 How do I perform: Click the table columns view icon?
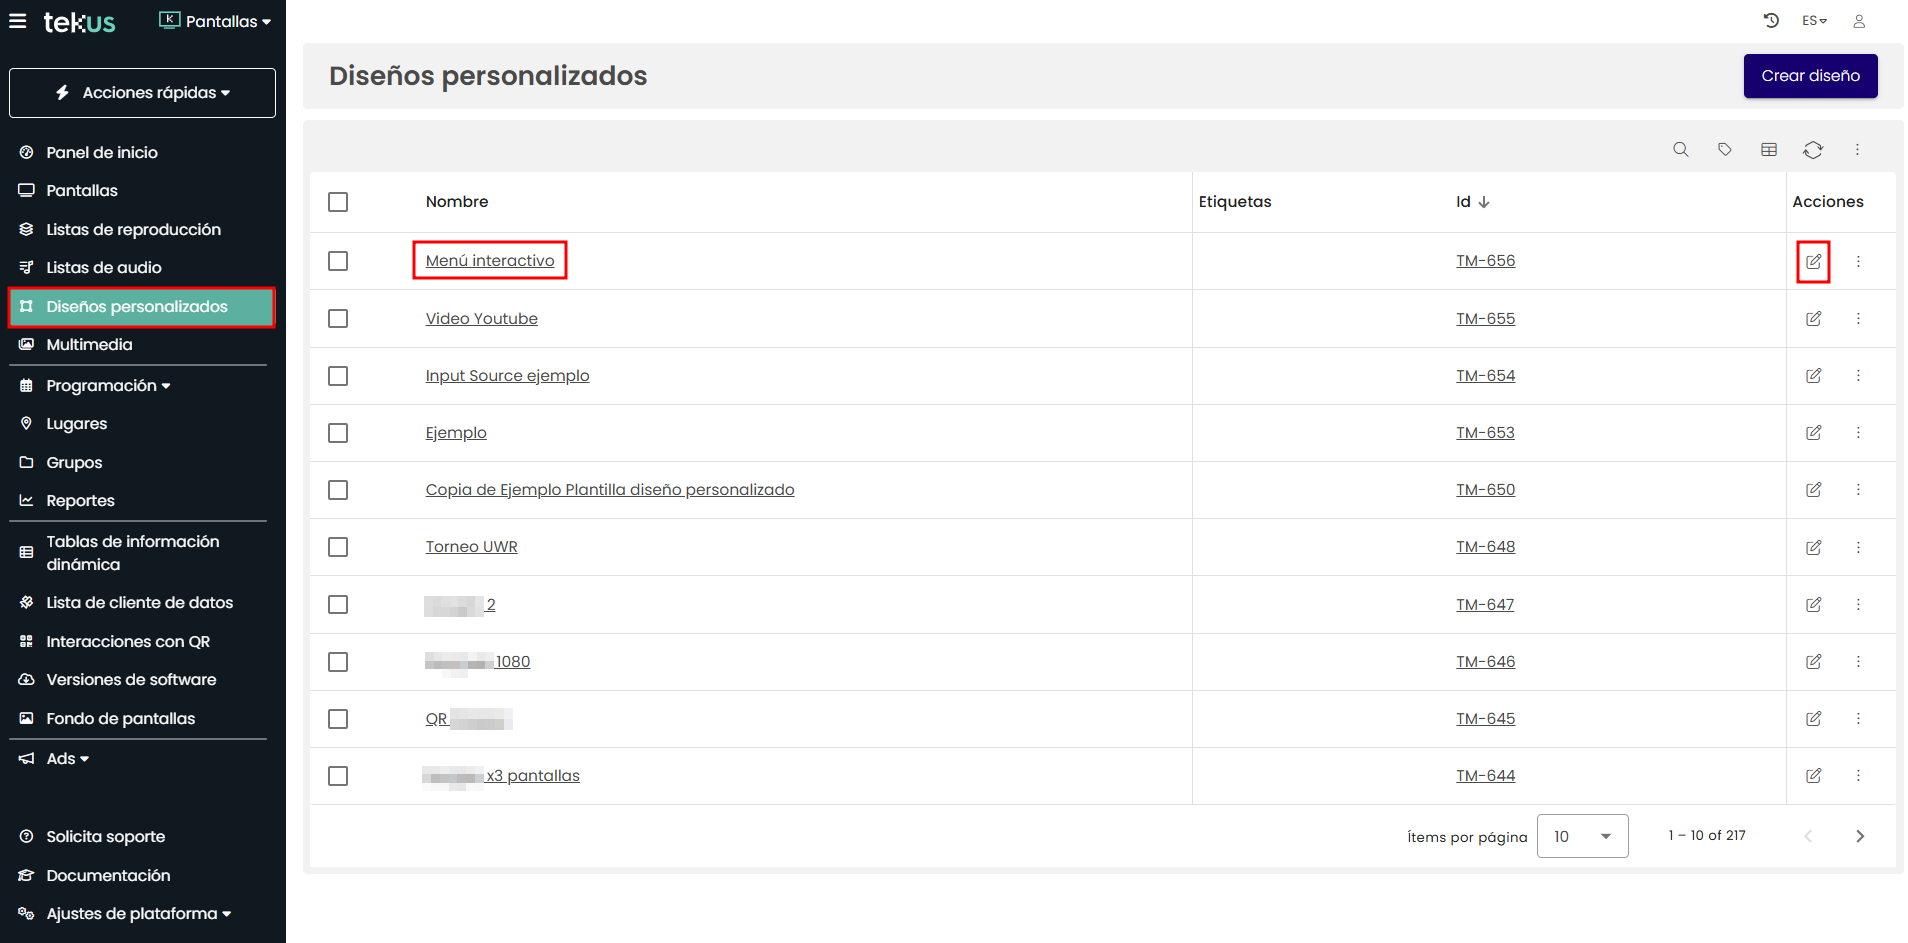point(1768,150)
